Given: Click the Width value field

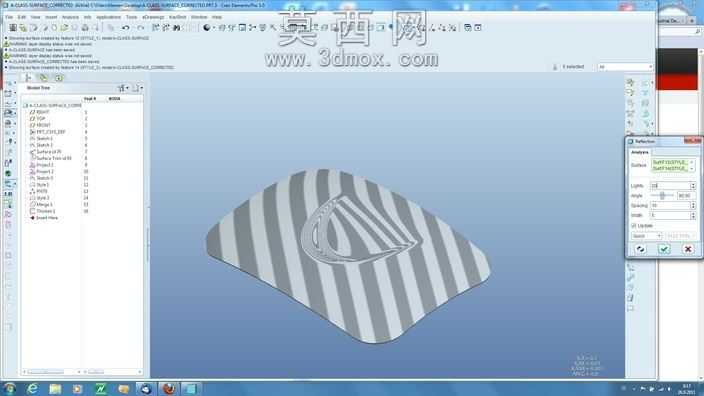Looking at the screenshot, I should (670, 216).
